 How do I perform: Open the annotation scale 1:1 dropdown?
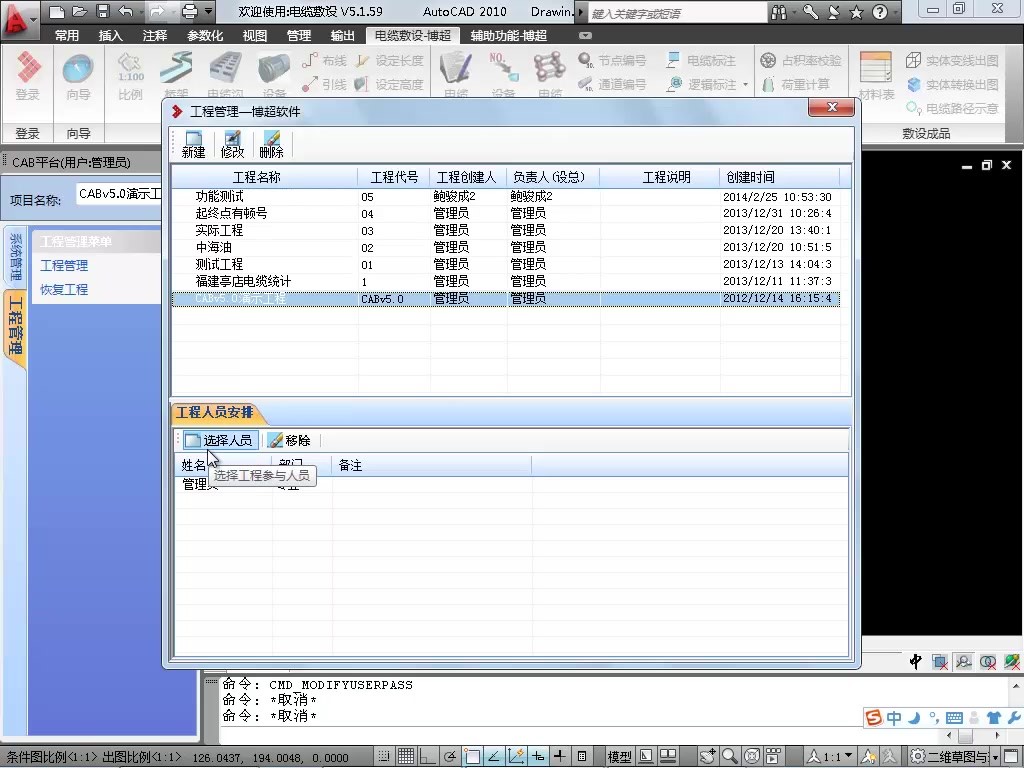click(831, 757)
